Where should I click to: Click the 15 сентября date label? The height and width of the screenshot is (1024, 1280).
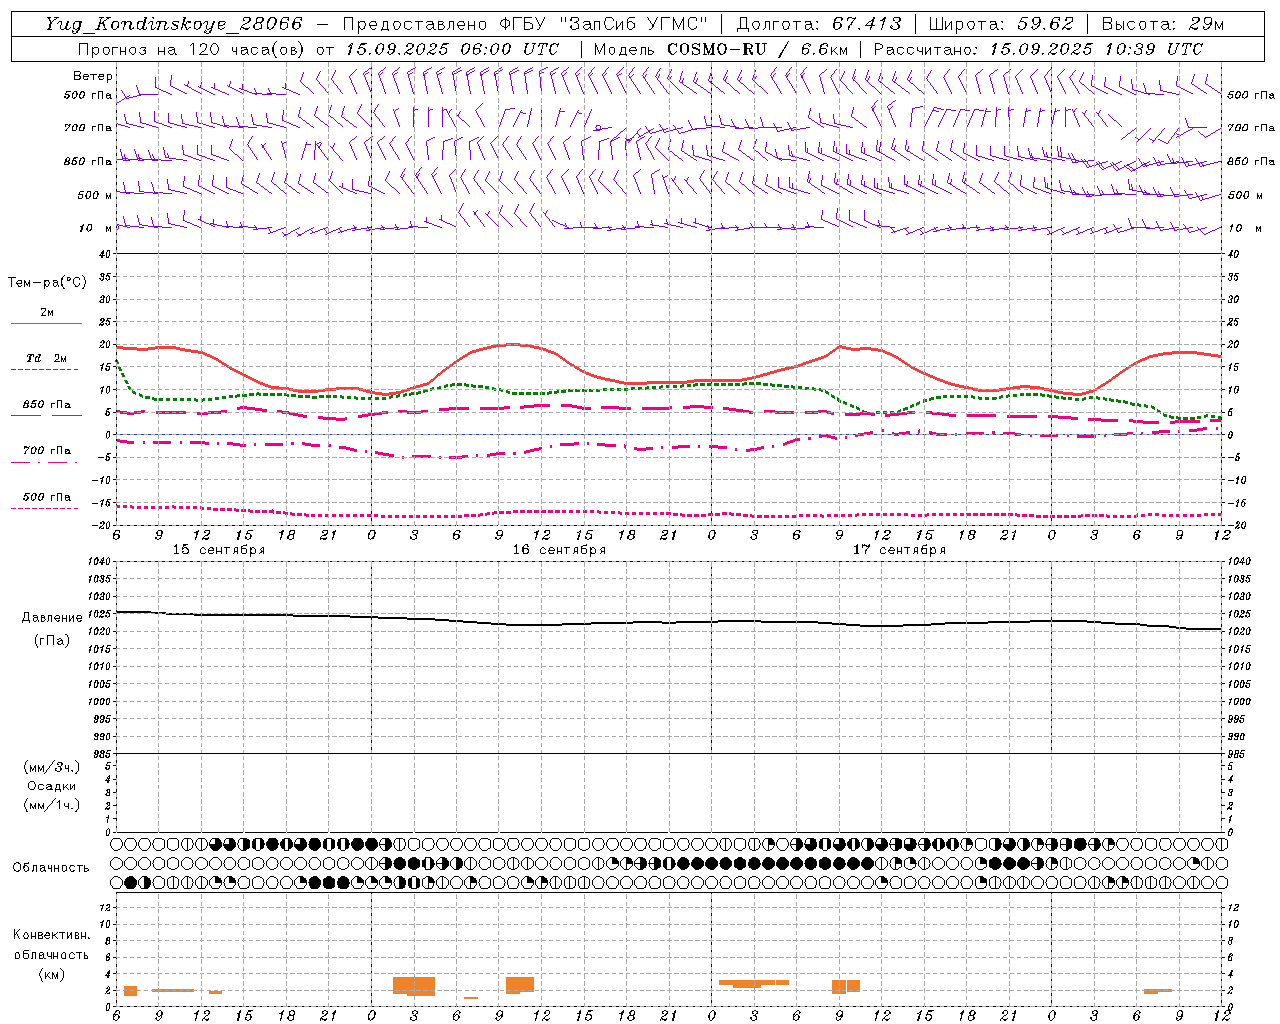(x=219, y=550)
